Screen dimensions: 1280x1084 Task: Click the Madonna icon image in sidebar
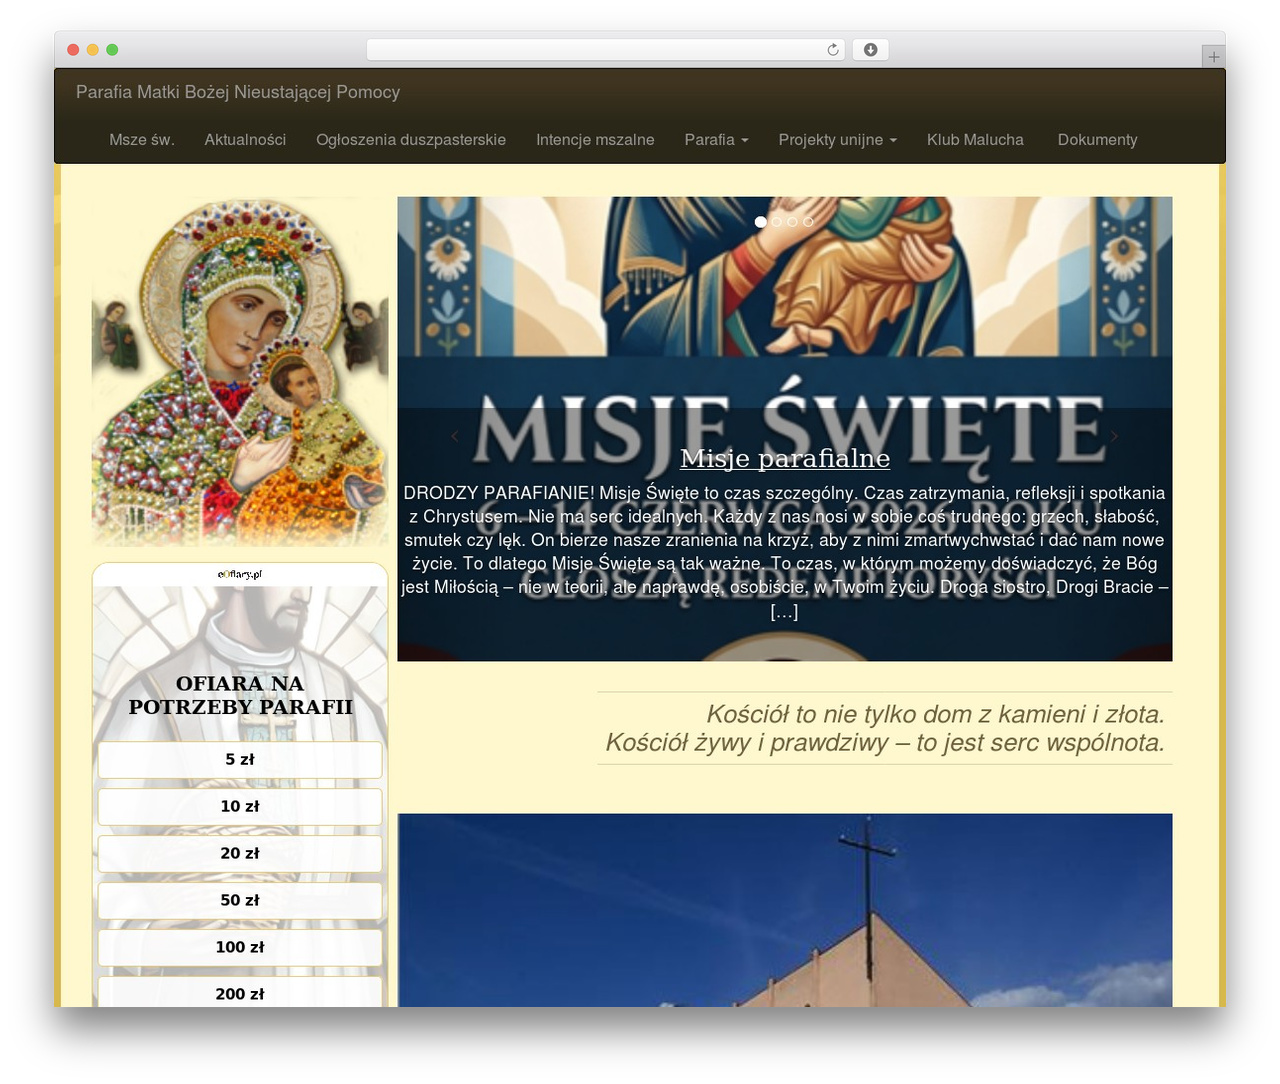(x=240, y=372)
